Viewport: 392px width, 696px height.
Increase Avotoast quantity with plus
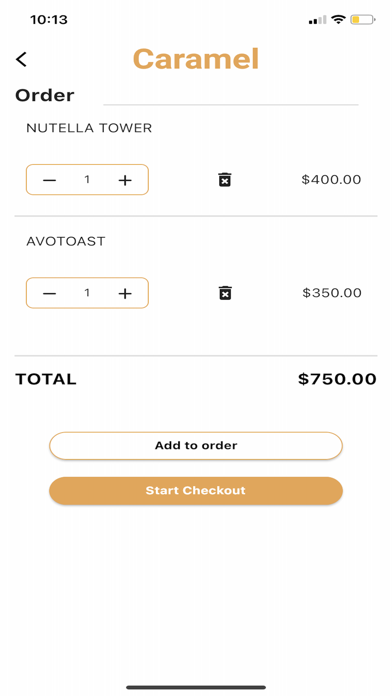click(x=125, y=293)
